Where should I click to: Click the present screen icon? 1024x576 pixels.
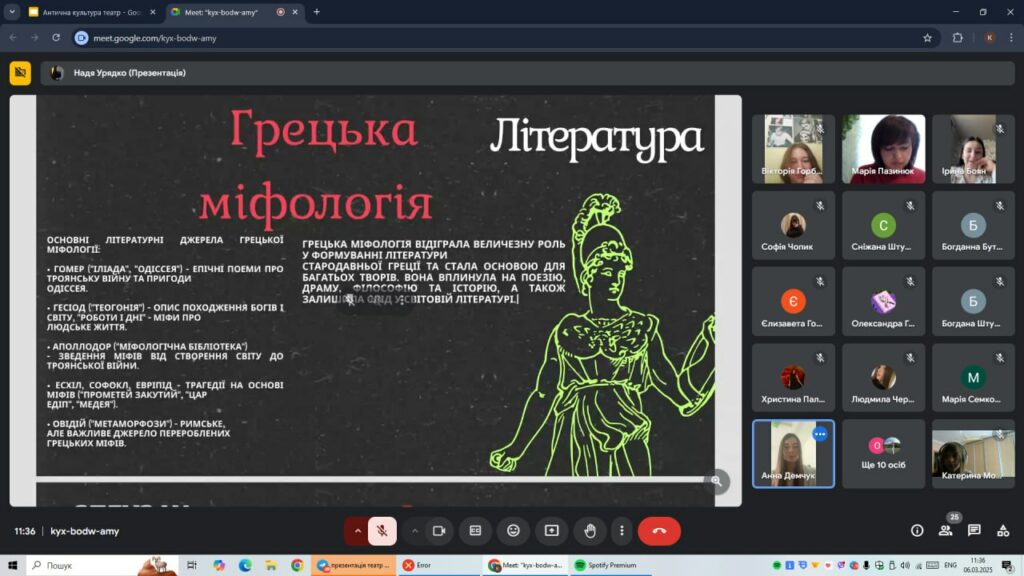[x=551, y=531]
